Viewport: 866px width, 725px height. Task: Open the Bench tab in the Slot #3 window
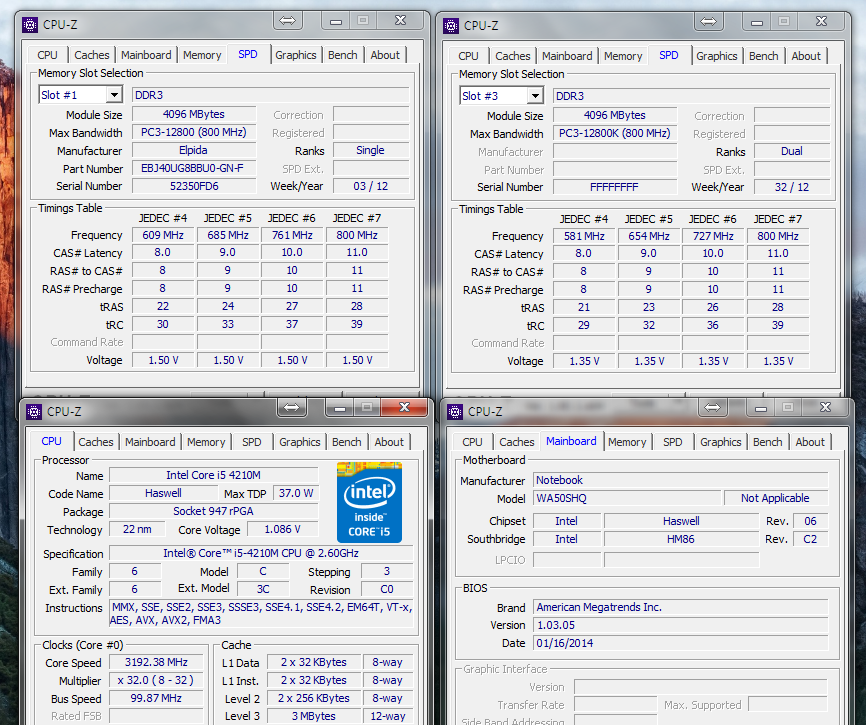763,56
